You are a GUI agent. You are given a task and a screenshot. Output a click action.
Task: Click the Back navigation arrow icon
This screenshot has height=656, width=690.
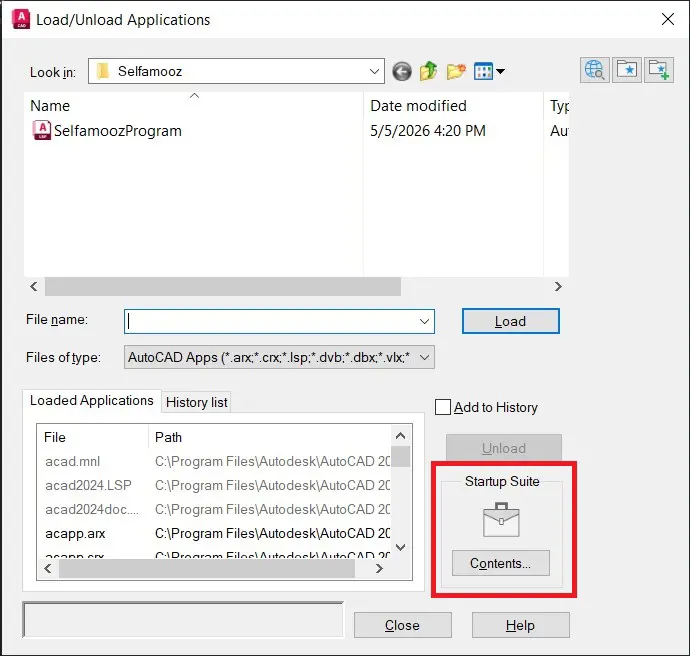[x=402, y=71]
